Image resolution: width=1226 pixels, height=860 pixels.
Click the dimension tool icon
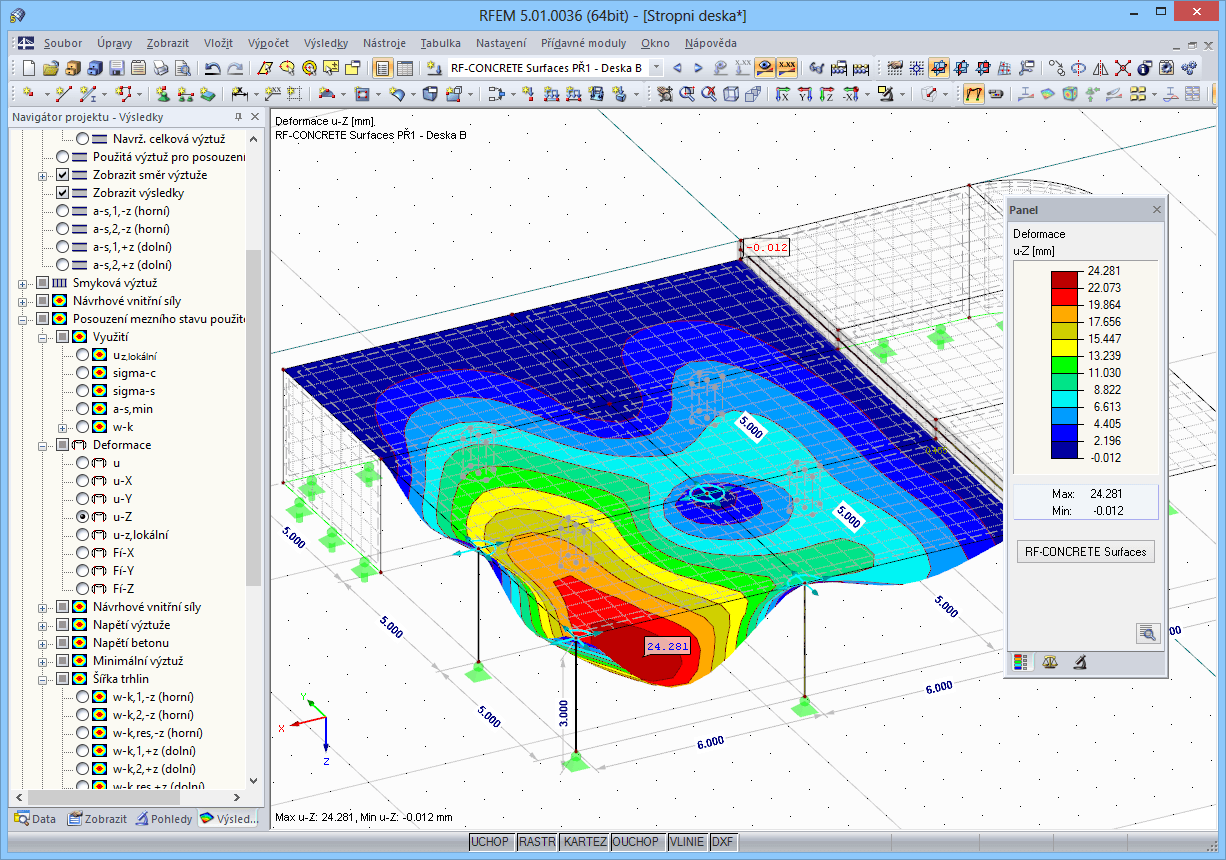tap(240, 93)
